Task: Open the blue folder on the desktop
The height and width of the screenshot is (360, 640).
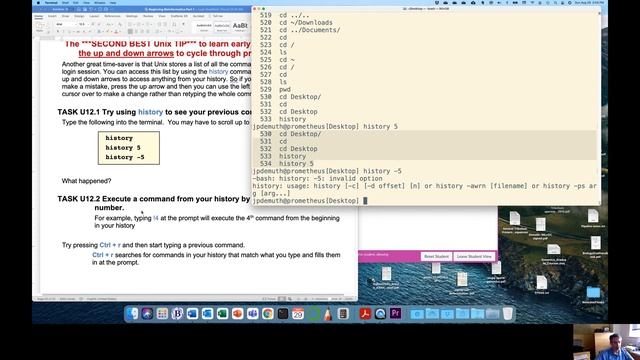Action: click(x=593, y=292)
